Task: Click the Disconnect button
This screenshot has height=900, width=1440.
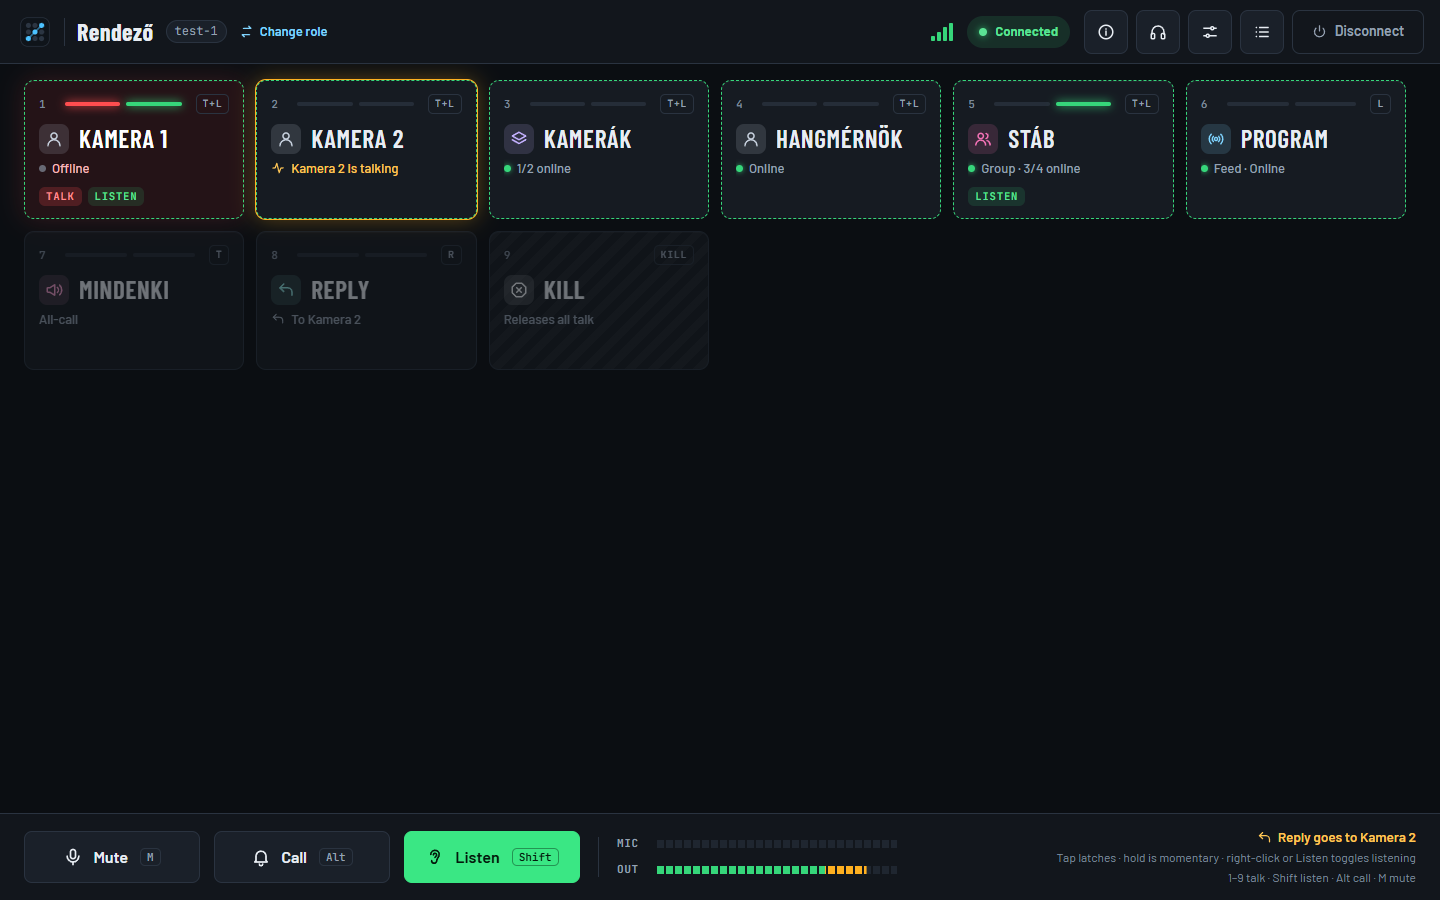Action: [x=1358, y=32]
